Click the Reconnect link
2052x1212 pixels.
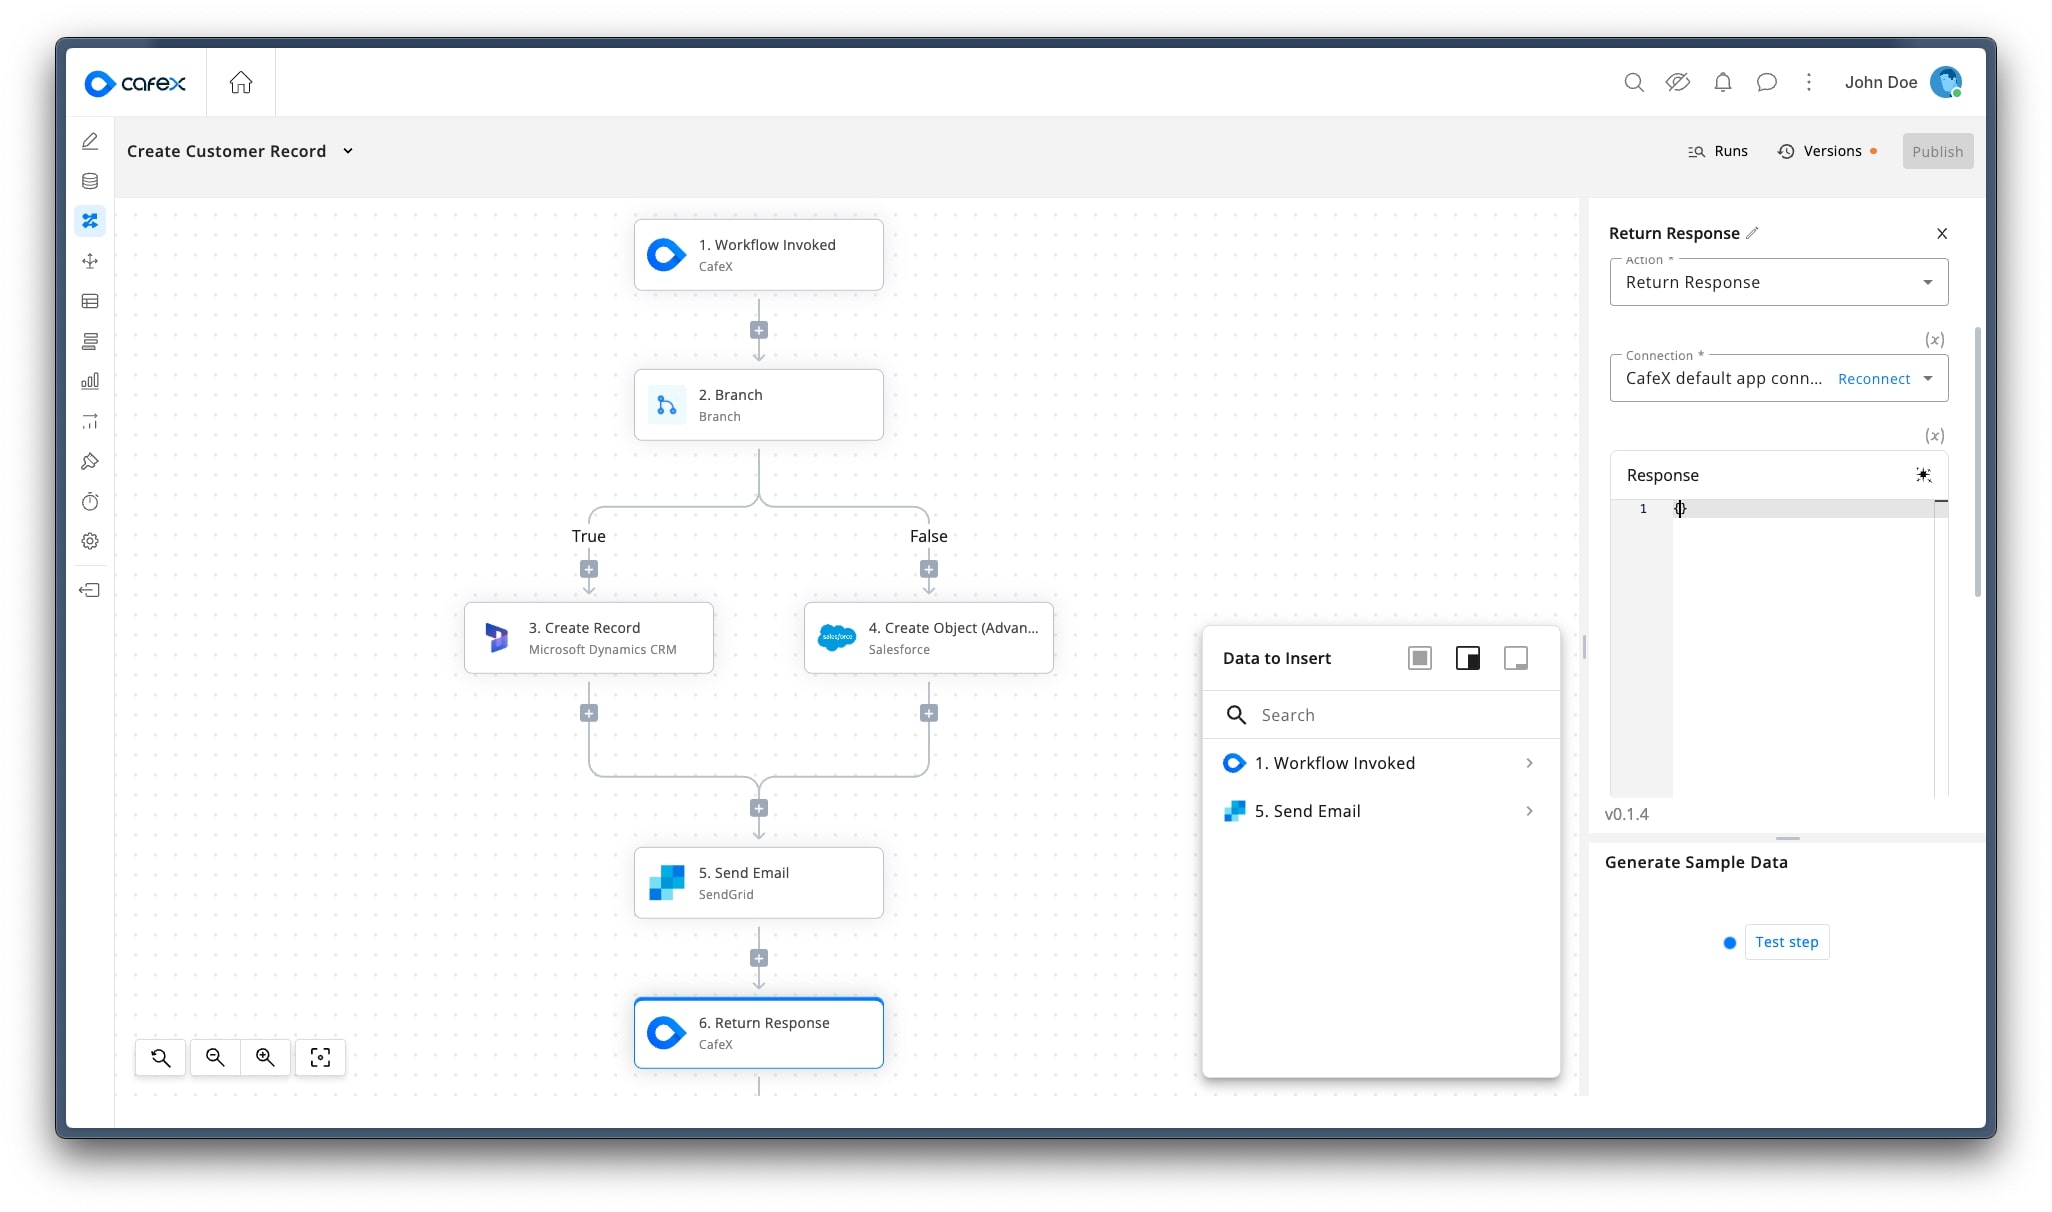1873,379
